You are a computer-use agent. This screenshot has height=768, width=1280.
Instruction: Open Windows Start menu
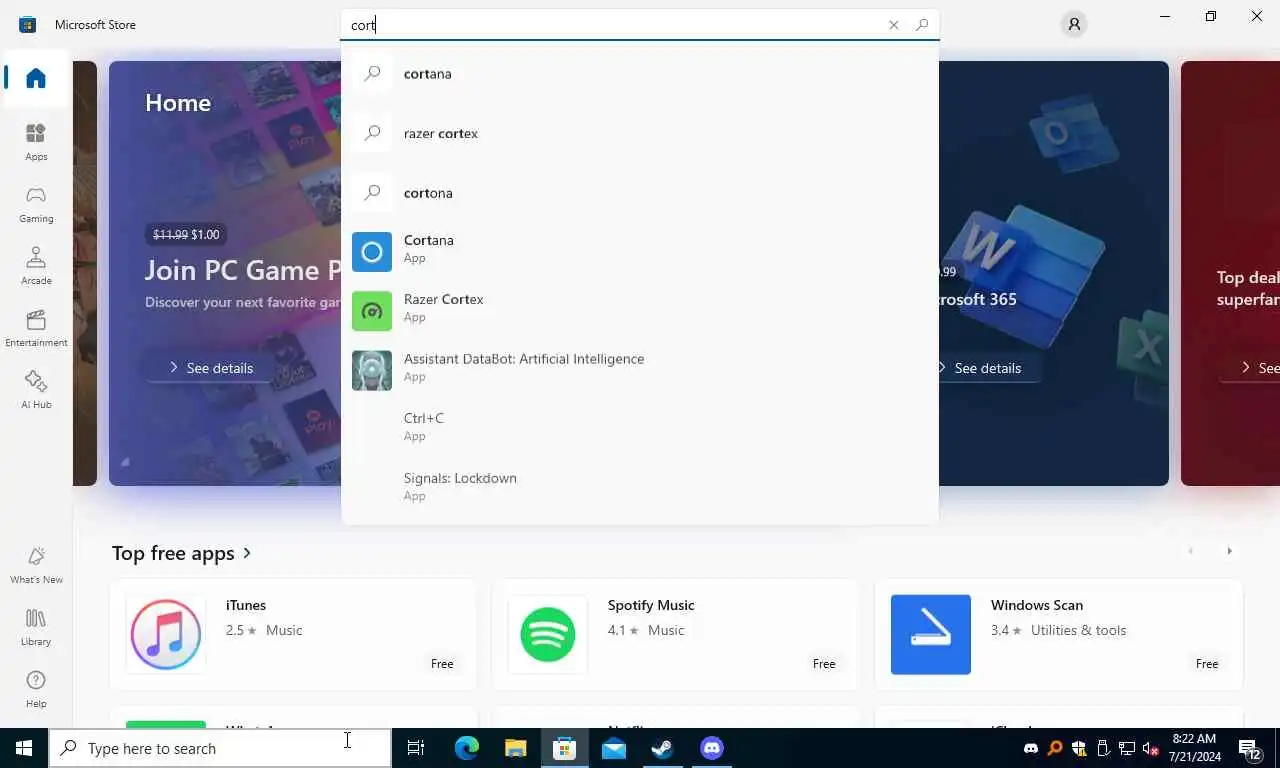point(24,748)
